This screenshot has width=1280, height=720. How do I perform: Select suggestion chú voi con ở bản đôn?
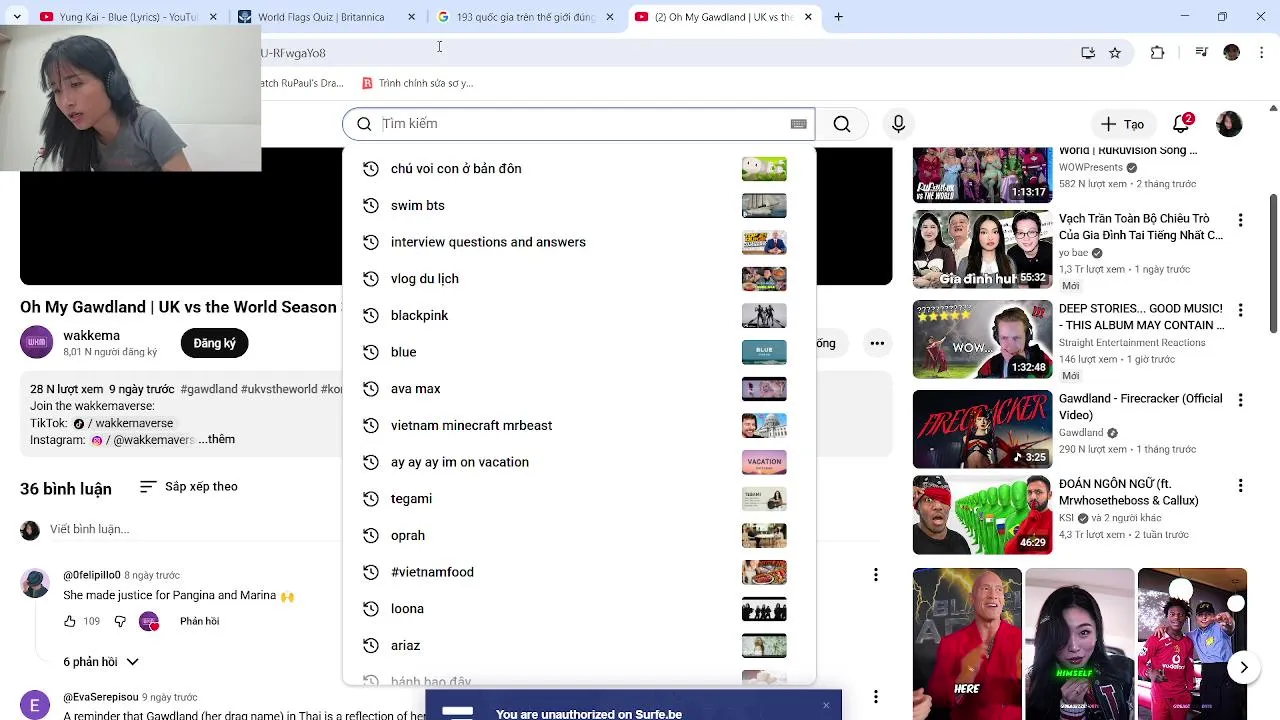coord(578,169)
